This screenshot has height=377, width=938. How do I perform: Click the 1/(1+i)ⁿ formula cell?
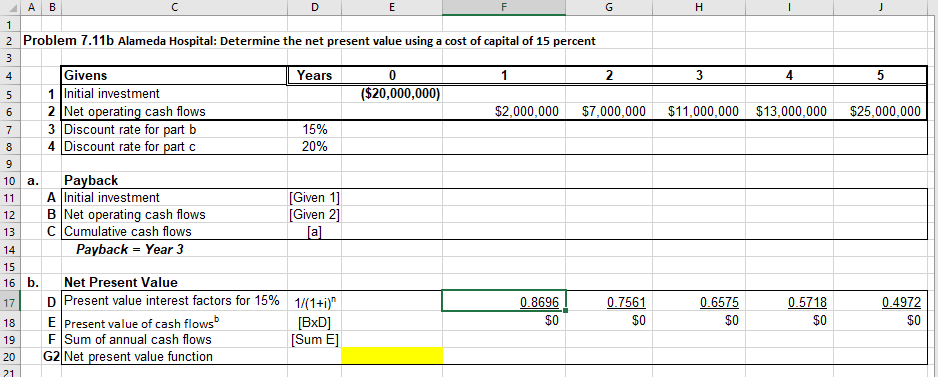tap(314, 303)
